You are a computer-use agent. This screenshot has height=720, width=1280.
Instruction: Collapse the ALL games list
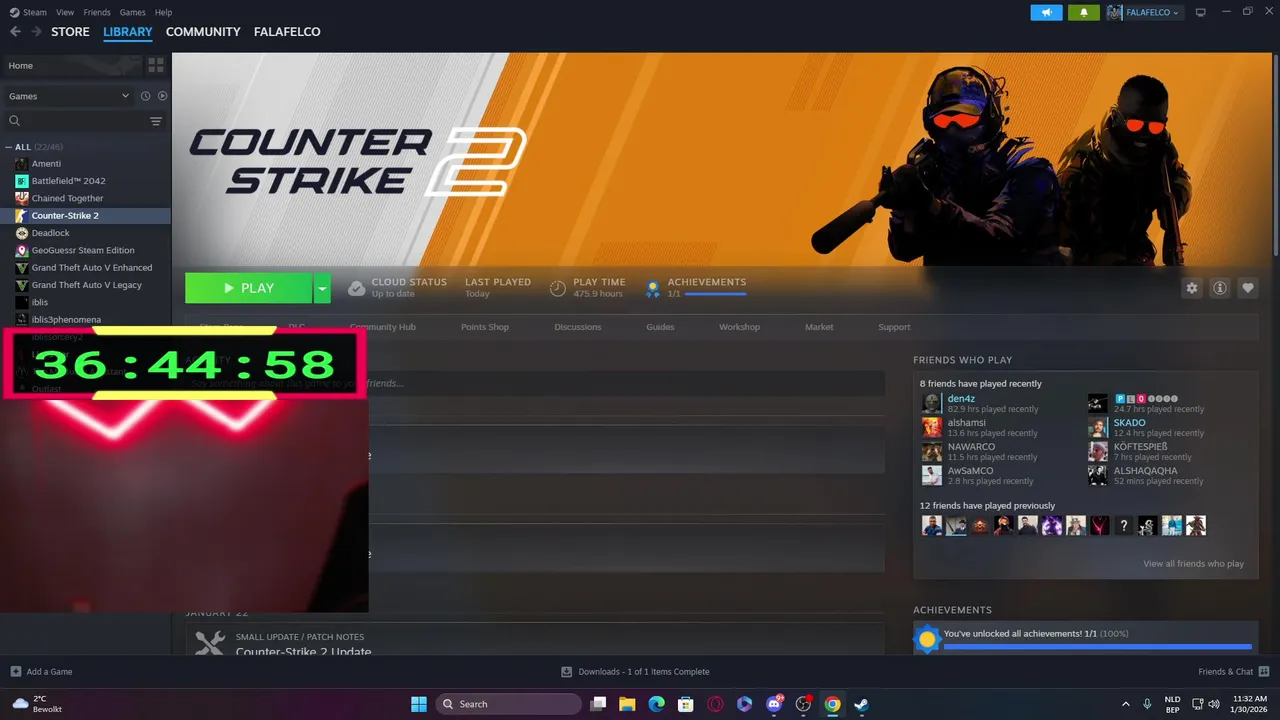click(9, 147)
